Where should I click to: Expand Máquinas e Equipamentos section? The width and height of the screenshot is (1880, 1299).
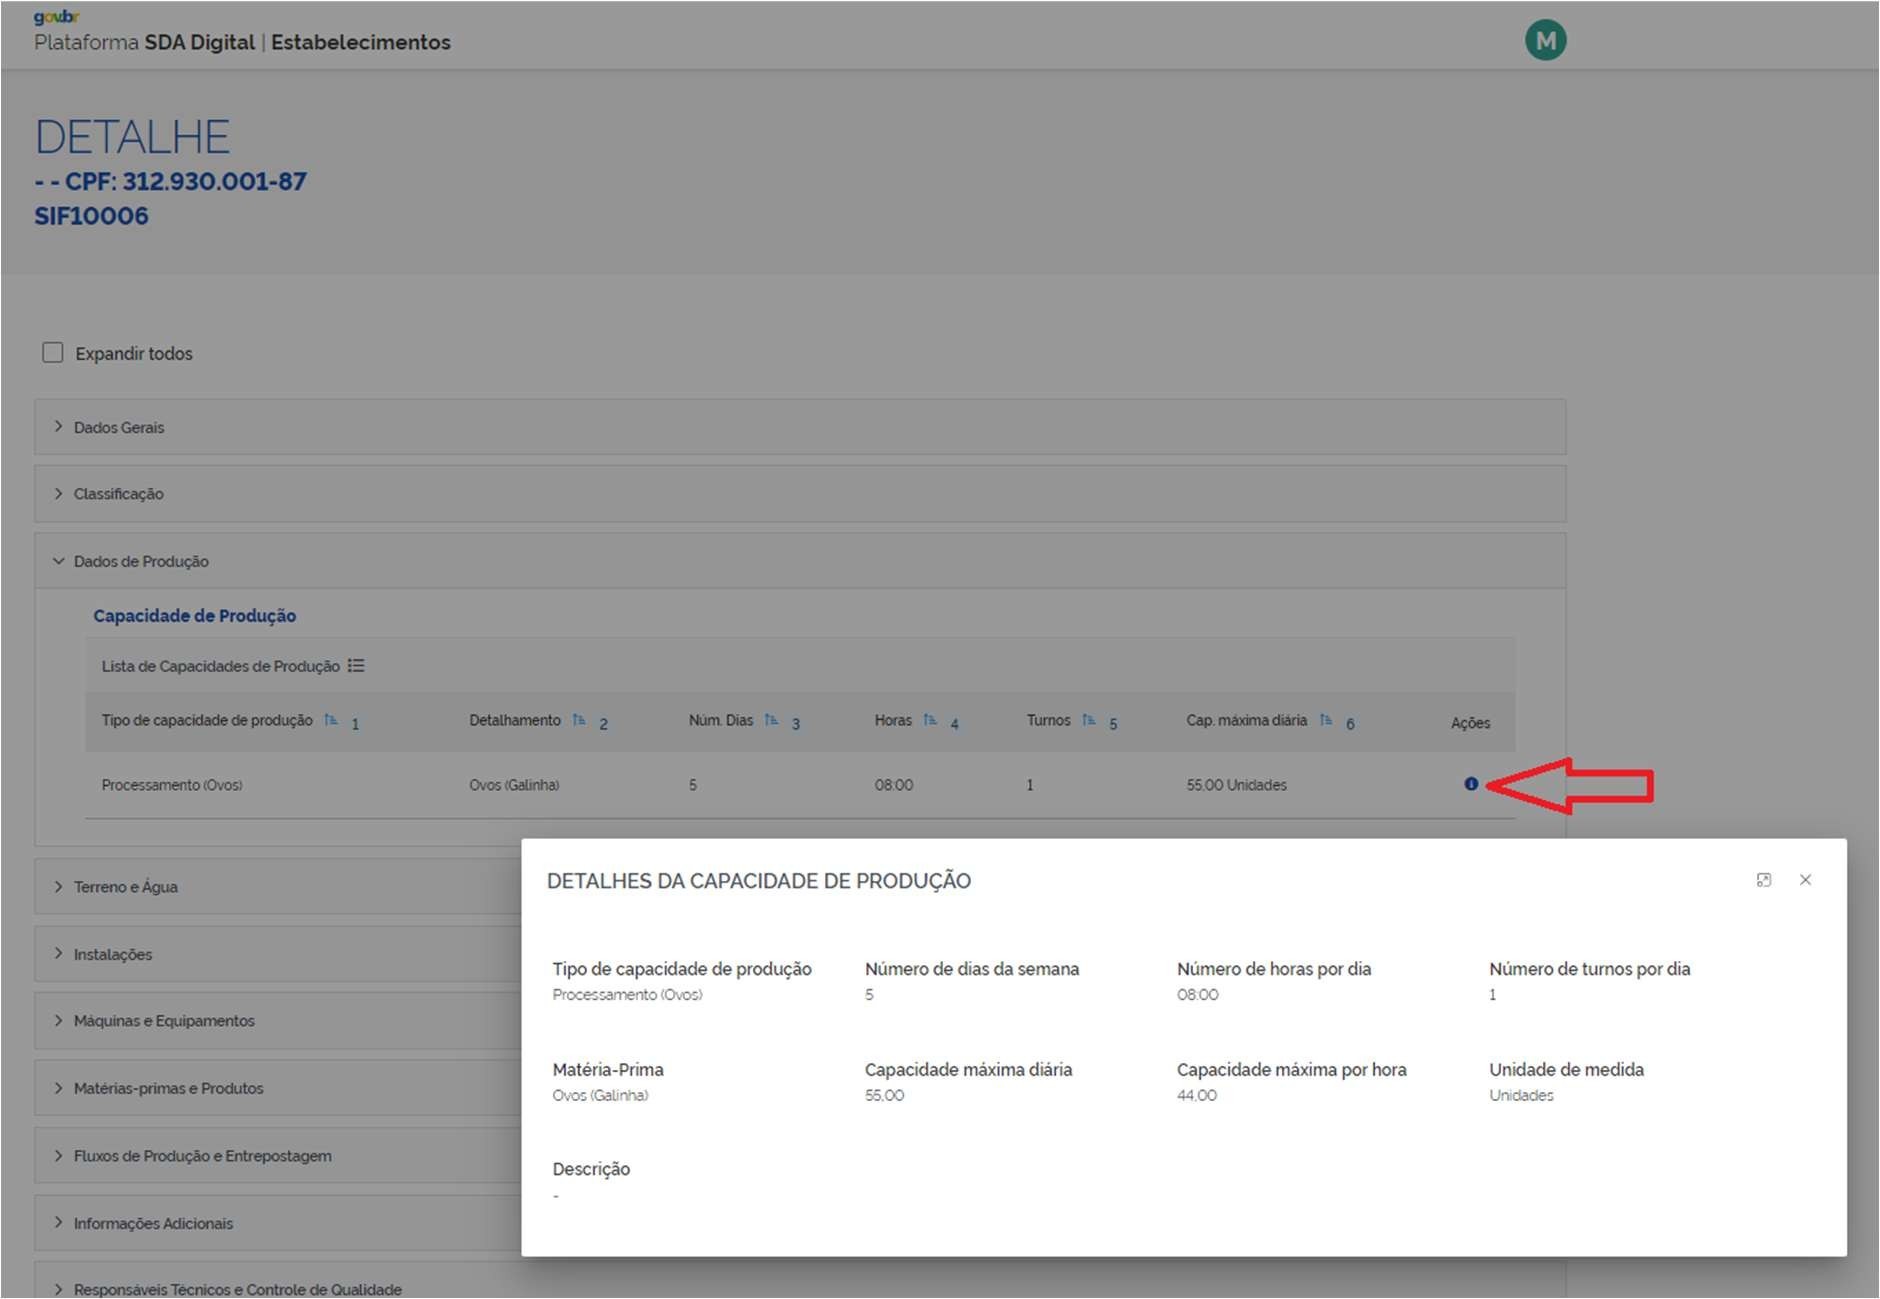[x=163, y=1021]
